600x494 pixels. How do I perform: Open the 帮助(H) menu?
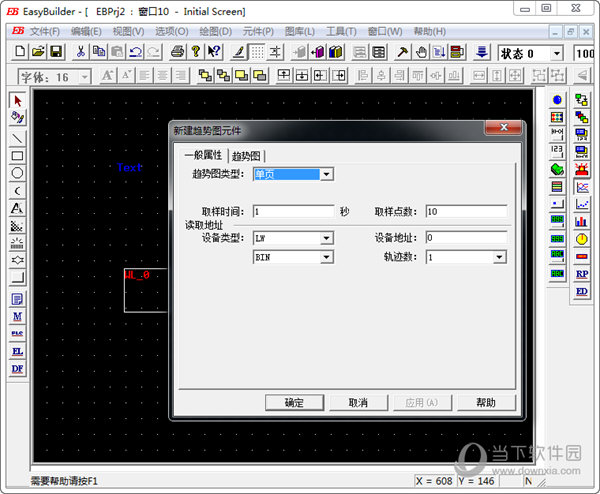430,31
